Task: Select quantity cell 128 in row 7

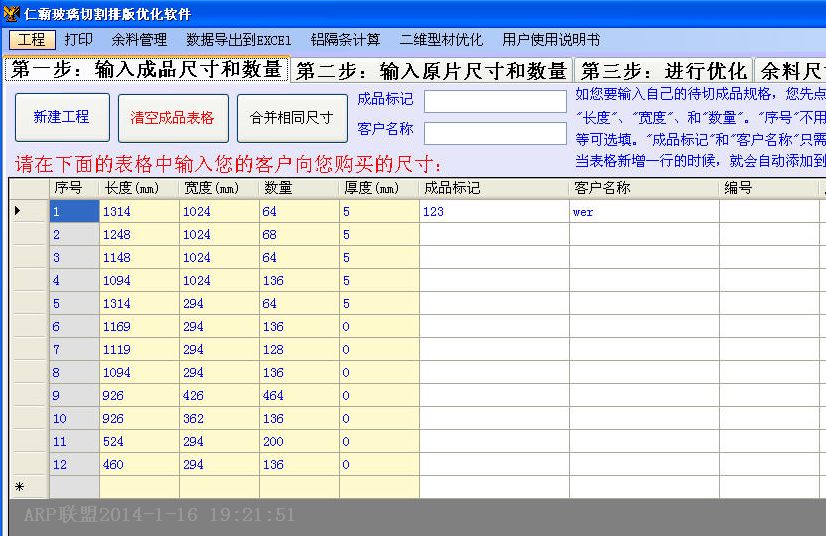Action: click(299, 349)
